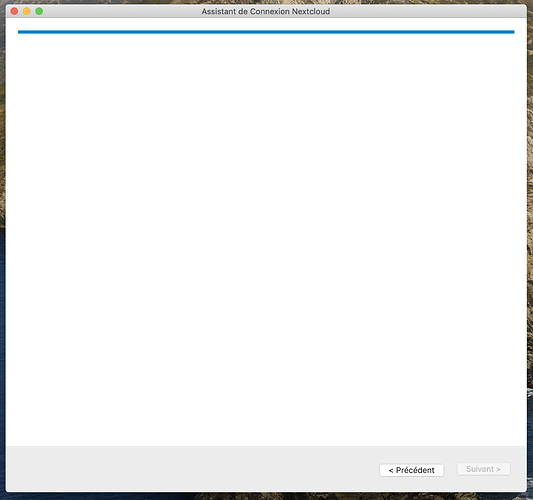The image size is (533, 500).
Task: Minimize the wizard using the yellow button
Action: click(27, 11)
